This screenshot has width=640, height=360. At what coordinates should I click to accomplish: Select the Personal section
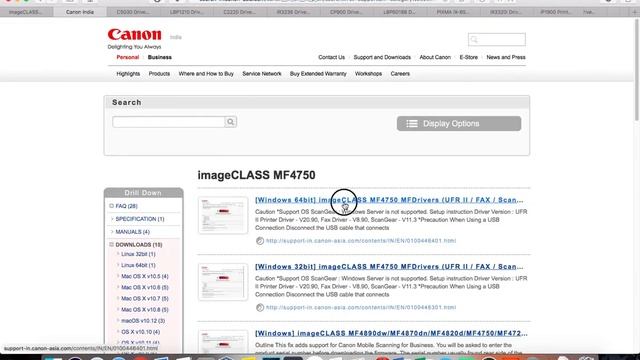coord(128,57)
